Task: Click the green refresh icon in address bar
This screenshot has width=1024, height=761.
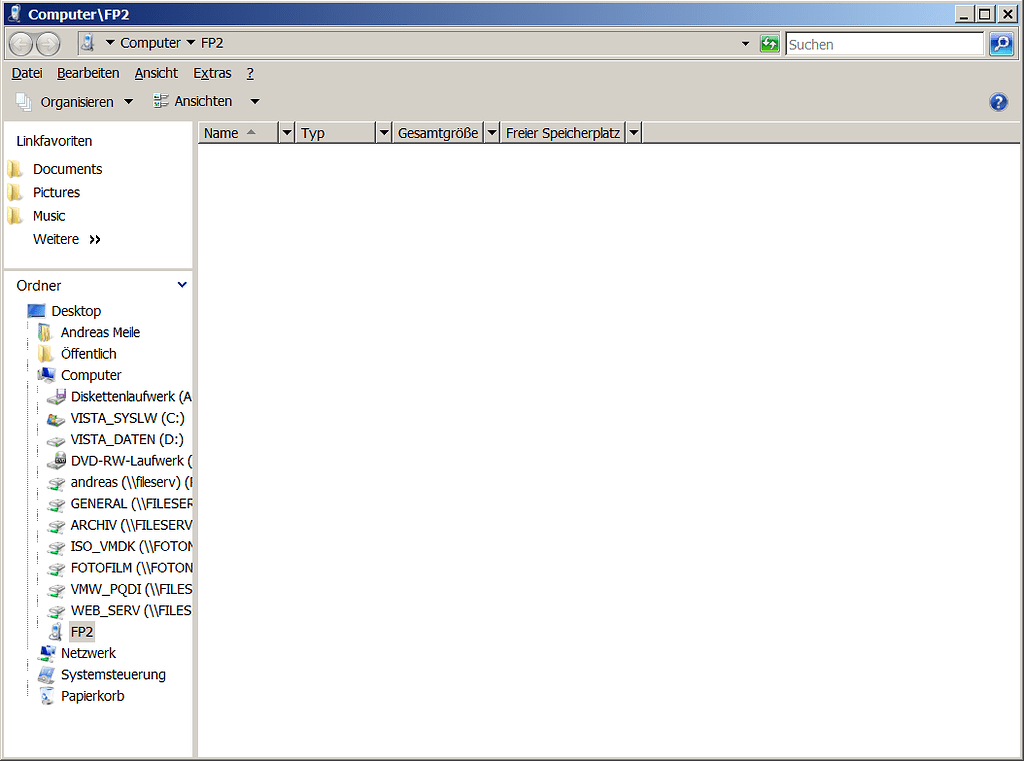Action: [769, 44]
